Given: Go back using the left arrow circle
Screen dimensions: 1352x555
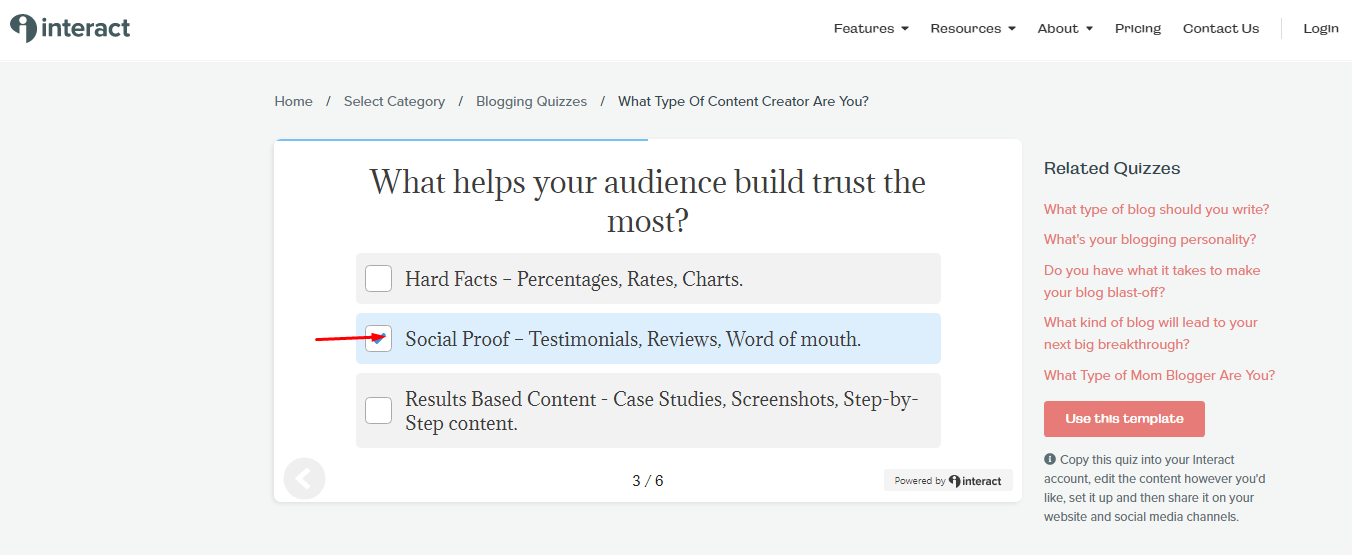Looking at the screenshot, I should click(304, 479).
